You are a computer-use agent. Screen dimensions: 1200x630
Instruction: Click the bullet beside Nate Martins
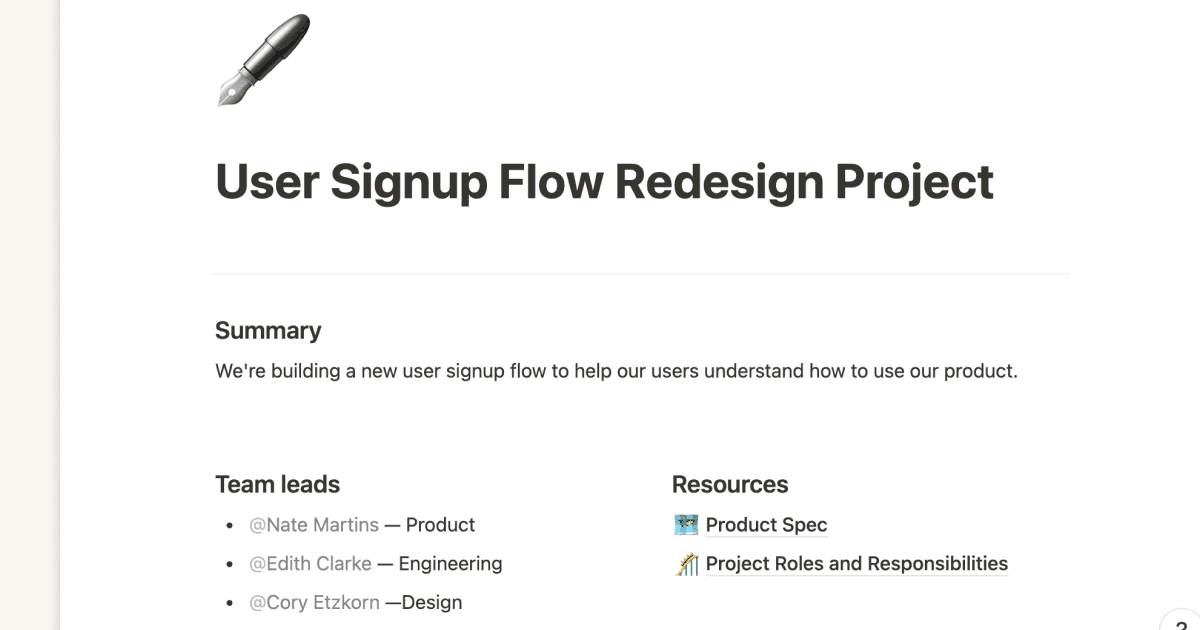click(230, 526)
